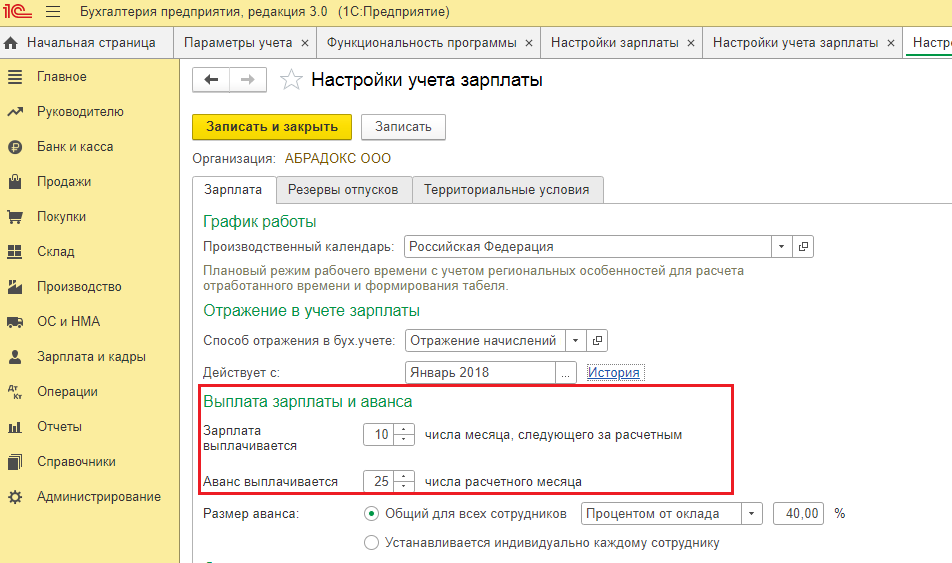Screen dimensions: 952x563
Task: Expand the Способ отражения в бух.учете dropdown
Action: (x=576, y=341)
